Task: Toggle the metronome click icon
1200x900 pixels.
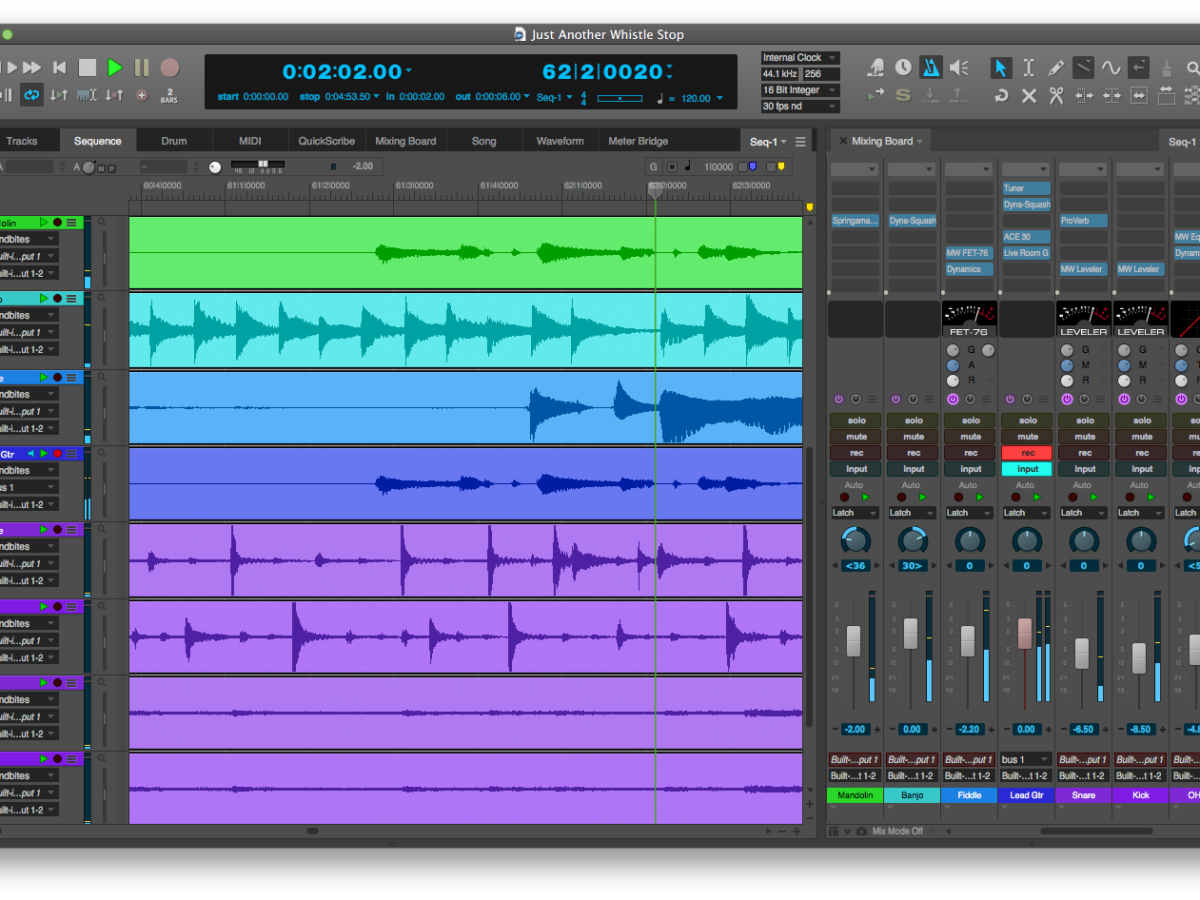Action: (x=931, y=67)
